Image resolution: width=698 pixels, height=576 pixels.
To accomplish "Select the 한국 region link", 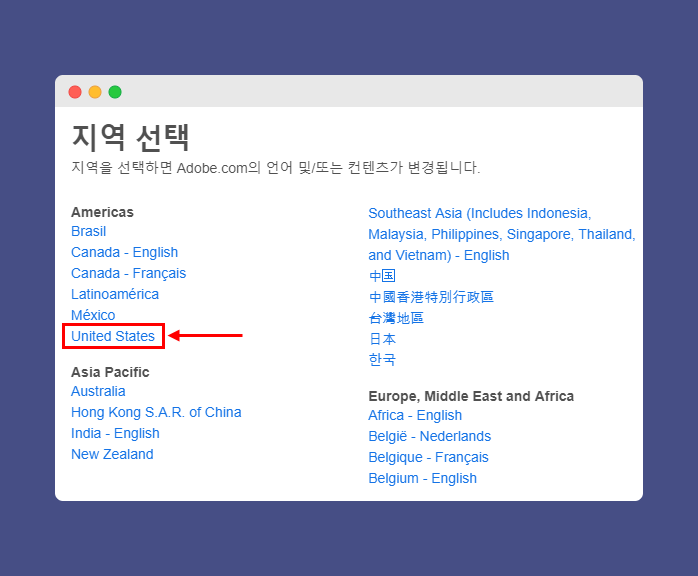I will 382,360.
